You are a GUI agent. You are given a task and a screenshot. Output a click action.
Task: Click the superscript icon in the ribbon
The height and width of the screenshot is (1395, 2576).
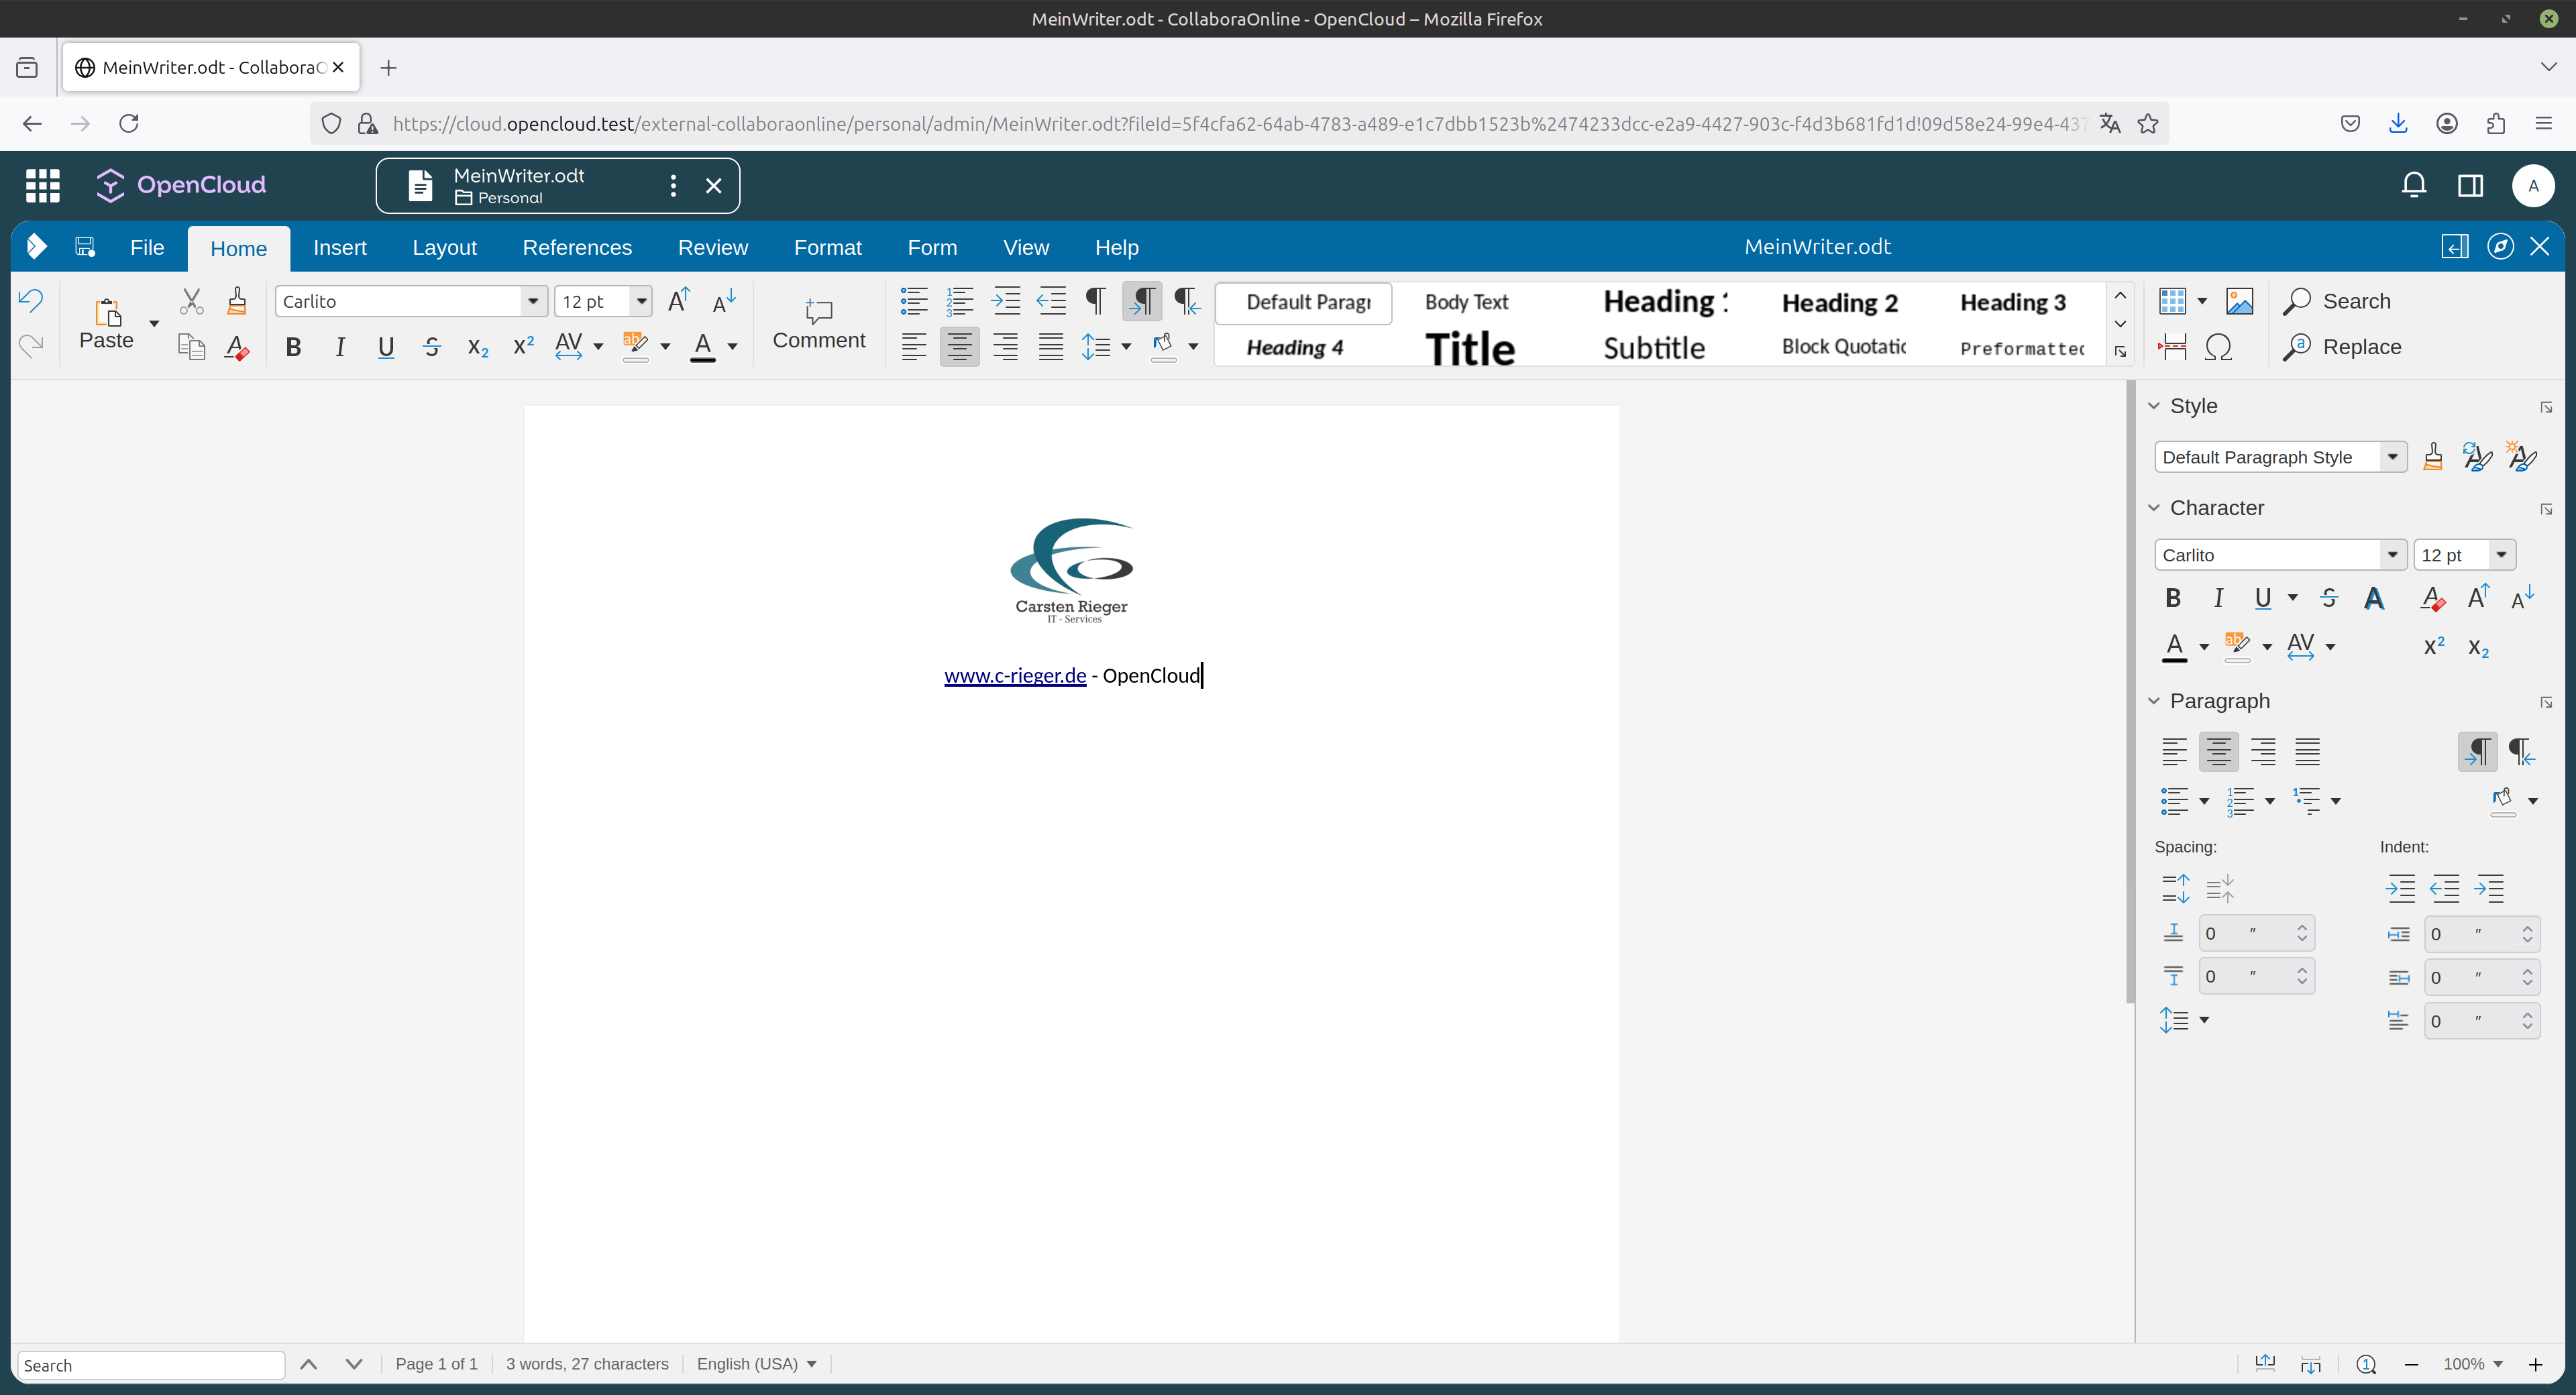pos(523,347)
